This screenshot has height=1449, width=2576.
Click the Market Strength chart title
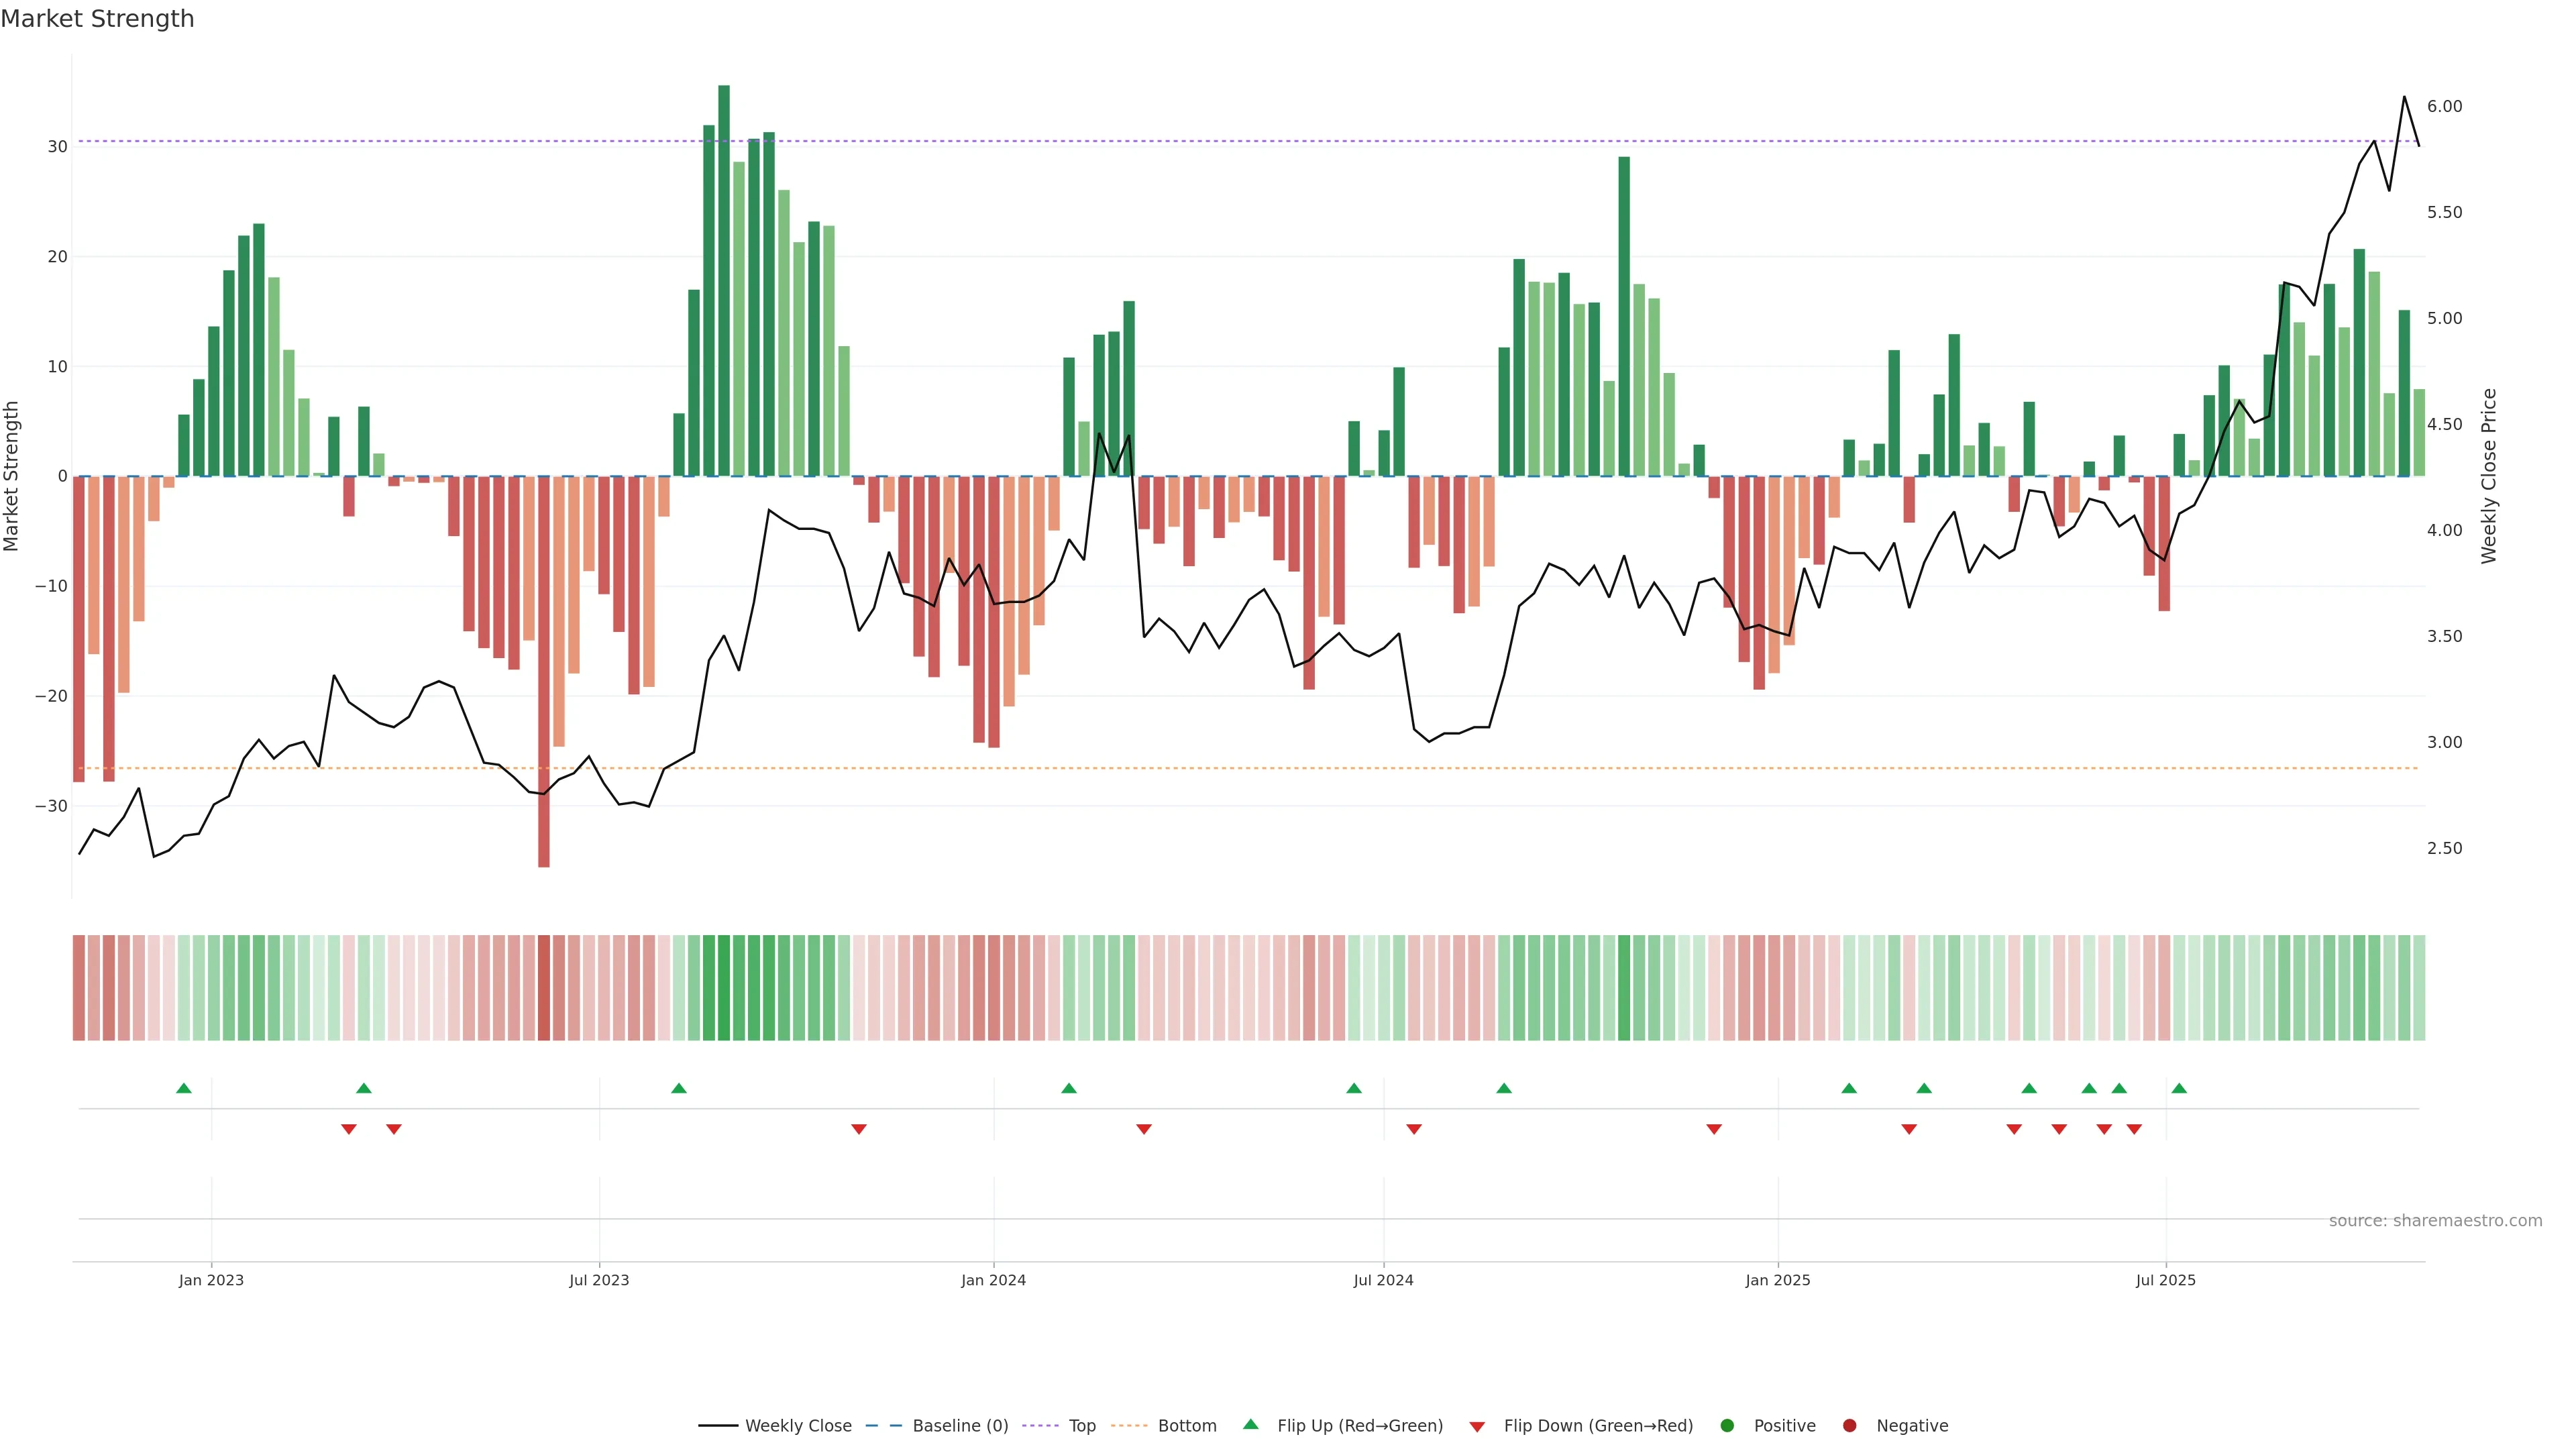tap(97, 19)
